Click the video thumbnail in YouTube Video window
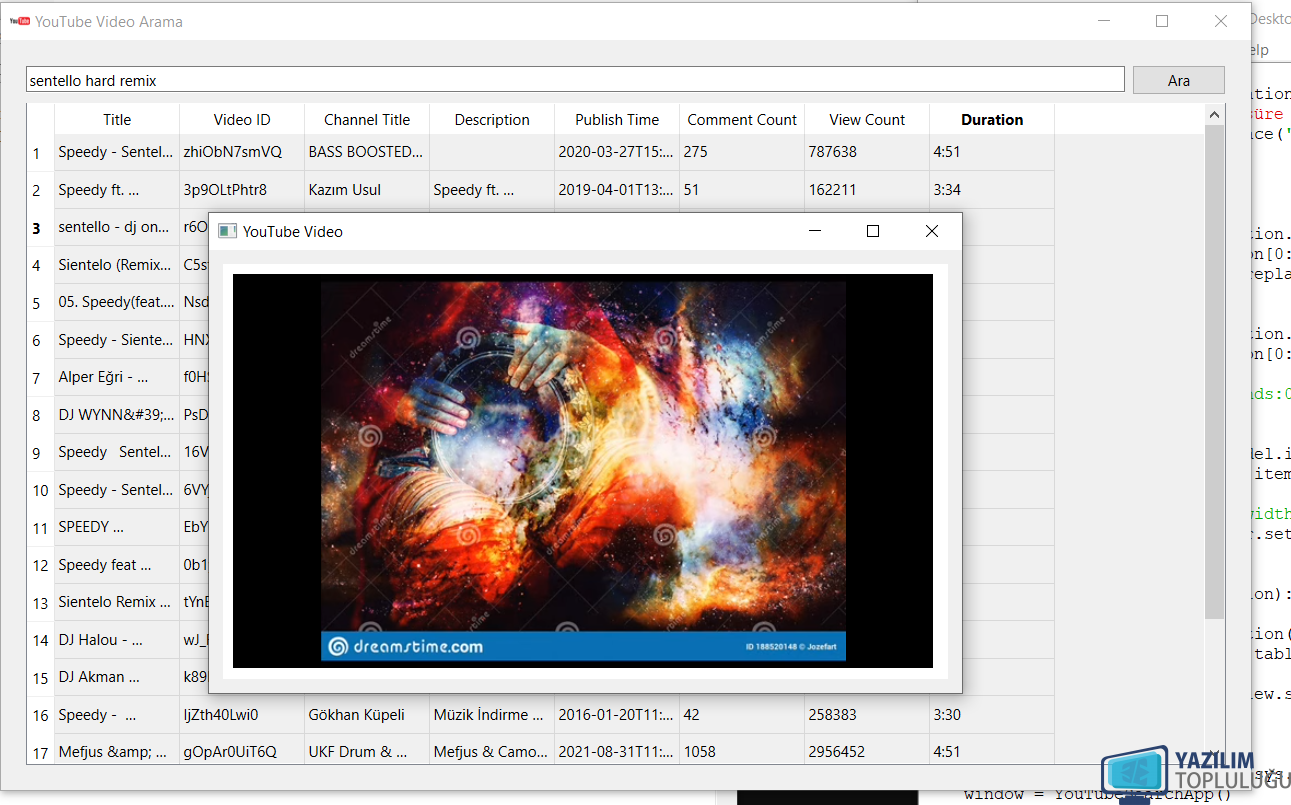Viewport: 1291px width, 805px height. coord(583,471)
